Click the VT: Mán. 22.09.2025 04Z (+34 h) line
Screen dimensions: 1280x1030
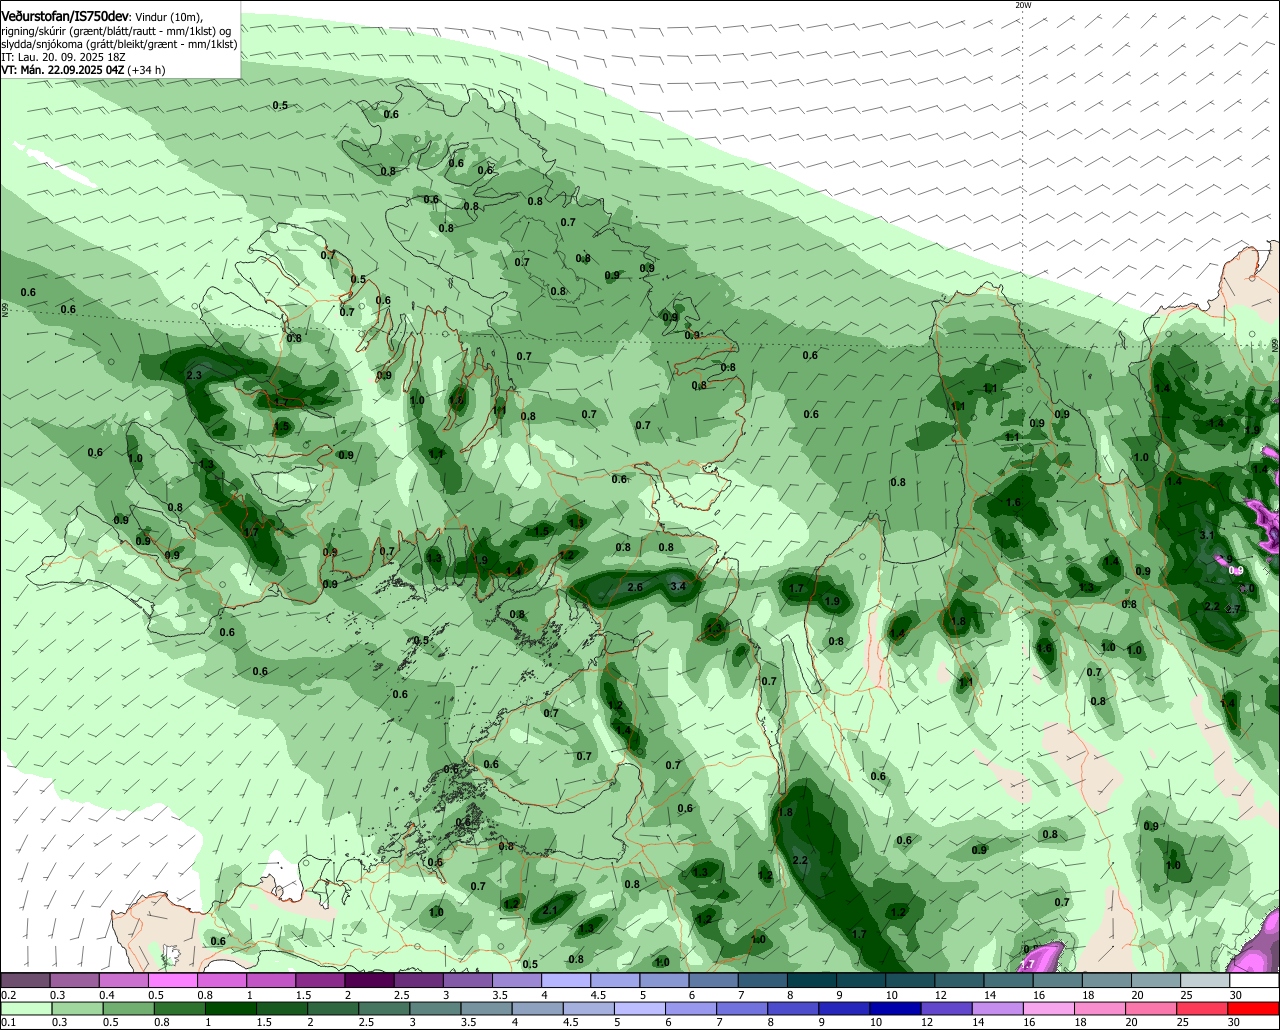tap(83, 70)
